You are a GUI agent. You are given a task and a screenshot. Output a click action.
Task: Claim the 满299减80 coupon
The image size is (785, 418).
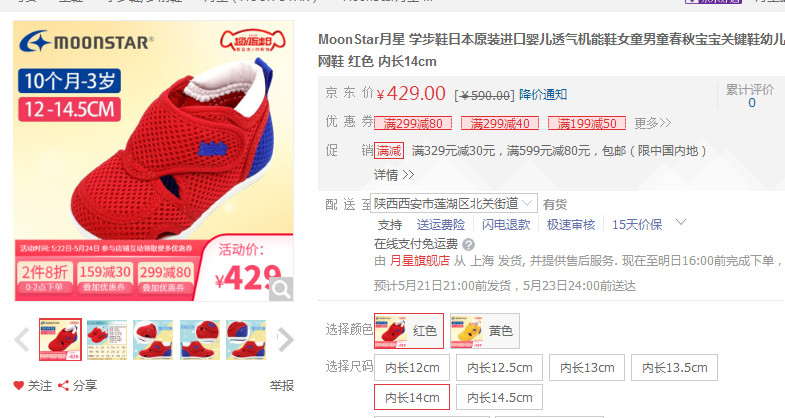click(413, 123)
